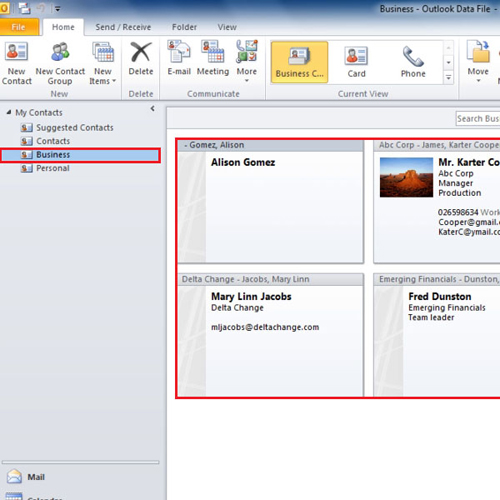The width and height of the screenshot is (500, 500).
Task: Open the Folder ribbon tab
Action: 184,27
